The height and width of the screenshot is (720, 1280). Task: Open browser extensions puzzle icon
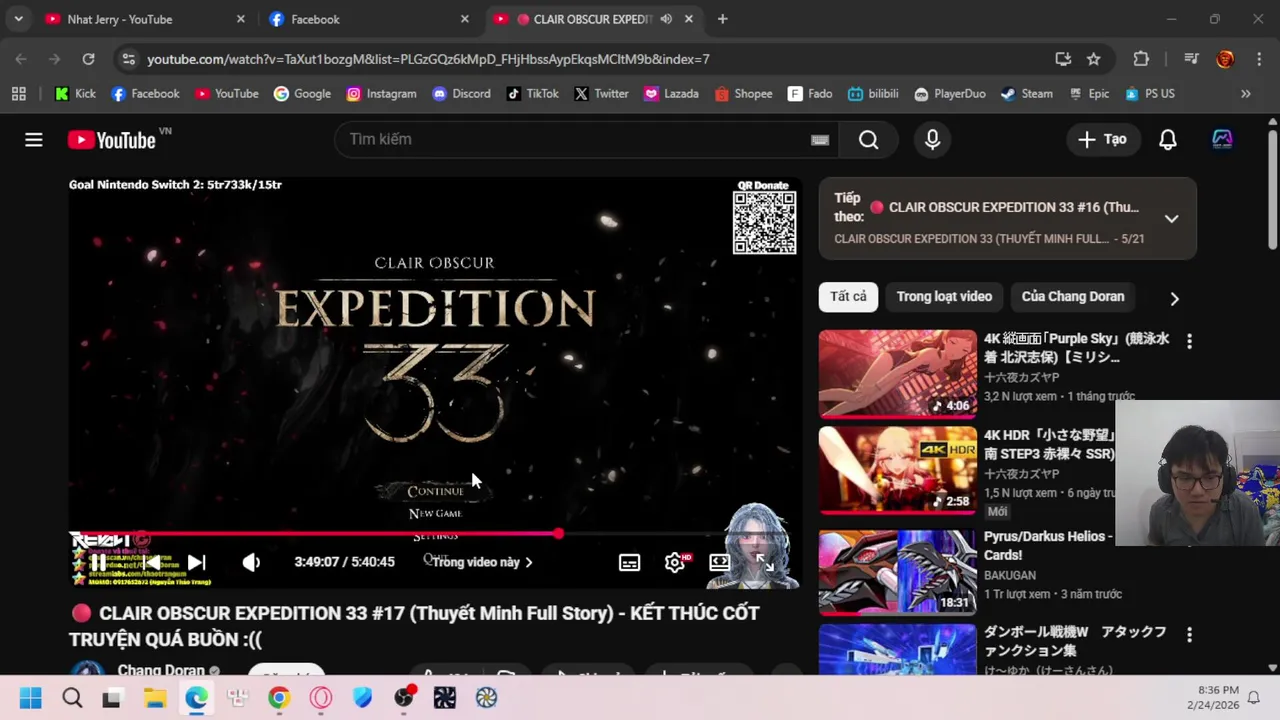click(x=1141, y=59)
